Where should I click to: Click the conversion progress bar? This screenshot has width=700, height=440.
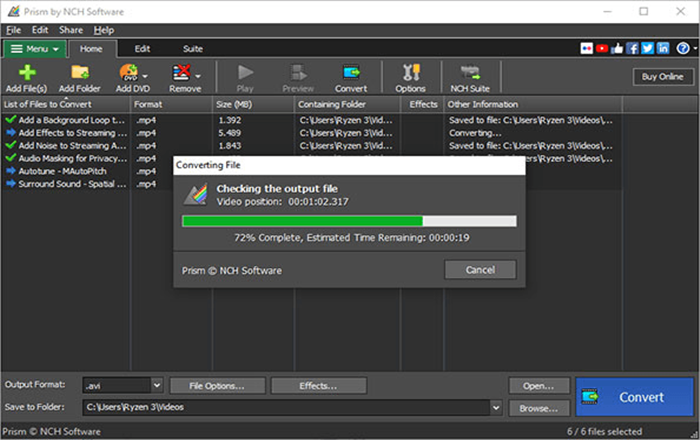coord(349,221)
